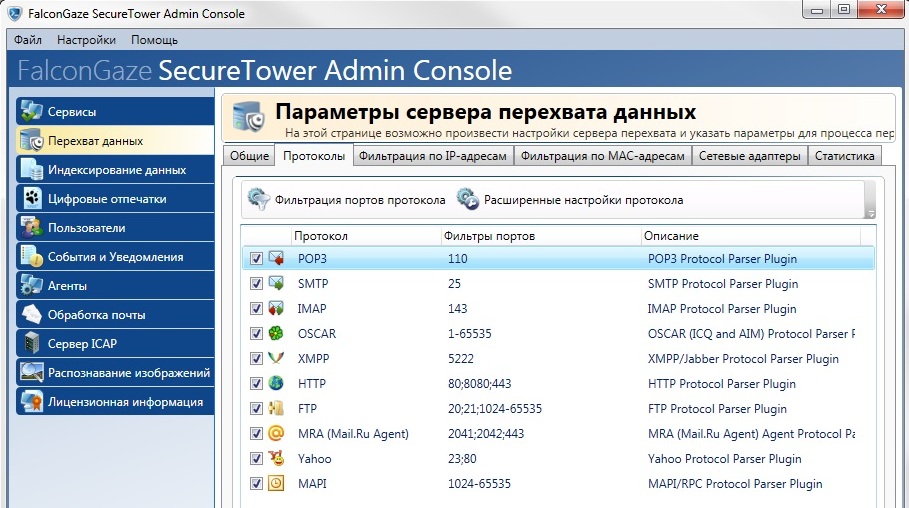Open События и Уведомления icon

[31, 256]
